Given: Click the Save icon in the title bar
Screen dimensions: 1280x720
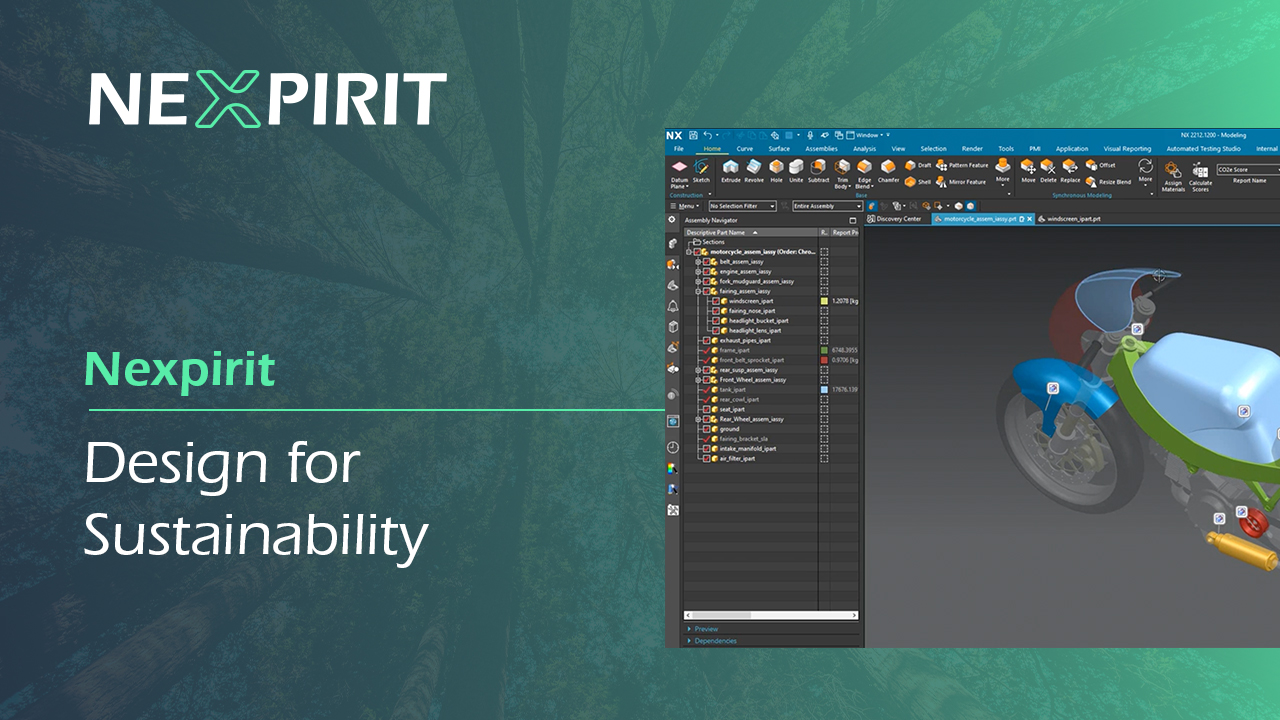Looking at the screenshot, I should (693, 135).
